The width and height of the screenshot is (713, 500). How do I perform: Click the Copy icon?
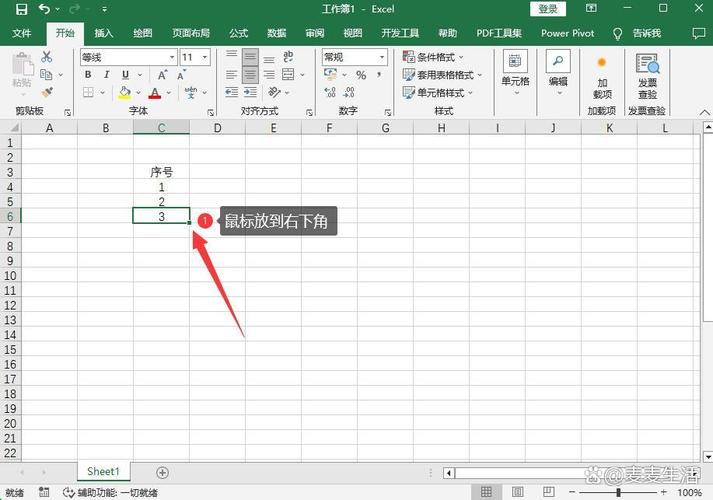click(46, 74)
